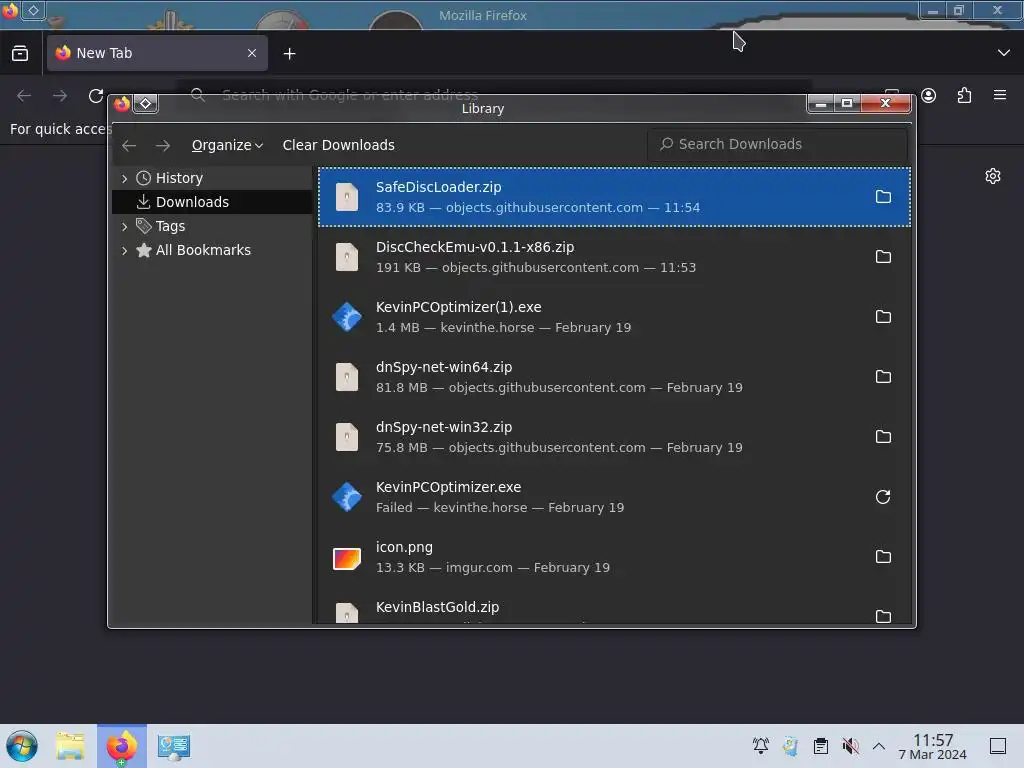Show dnSpy-net-win32.zip in folder

click(883, 437)
